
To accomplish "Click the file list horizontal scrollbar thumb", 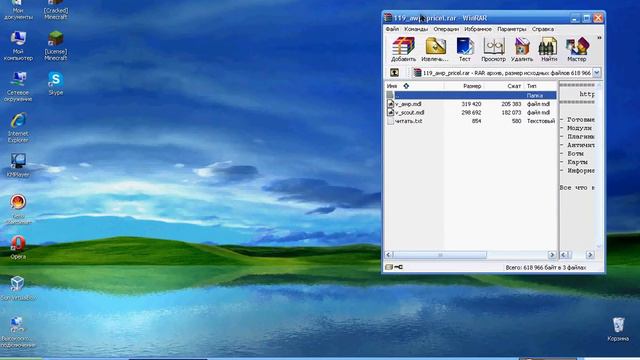I will [440, 255].
